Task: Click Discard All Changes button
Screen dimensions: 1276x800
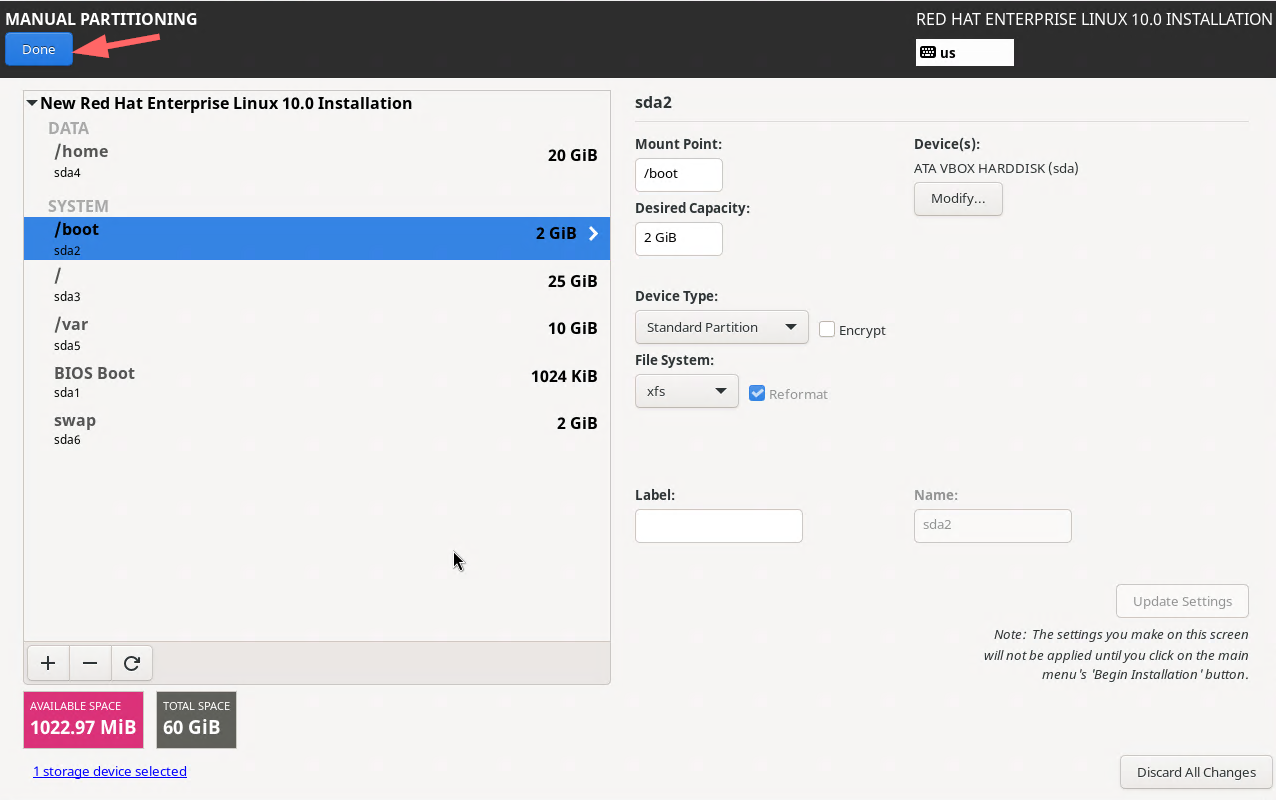Action: click(x=1195, y=772)
